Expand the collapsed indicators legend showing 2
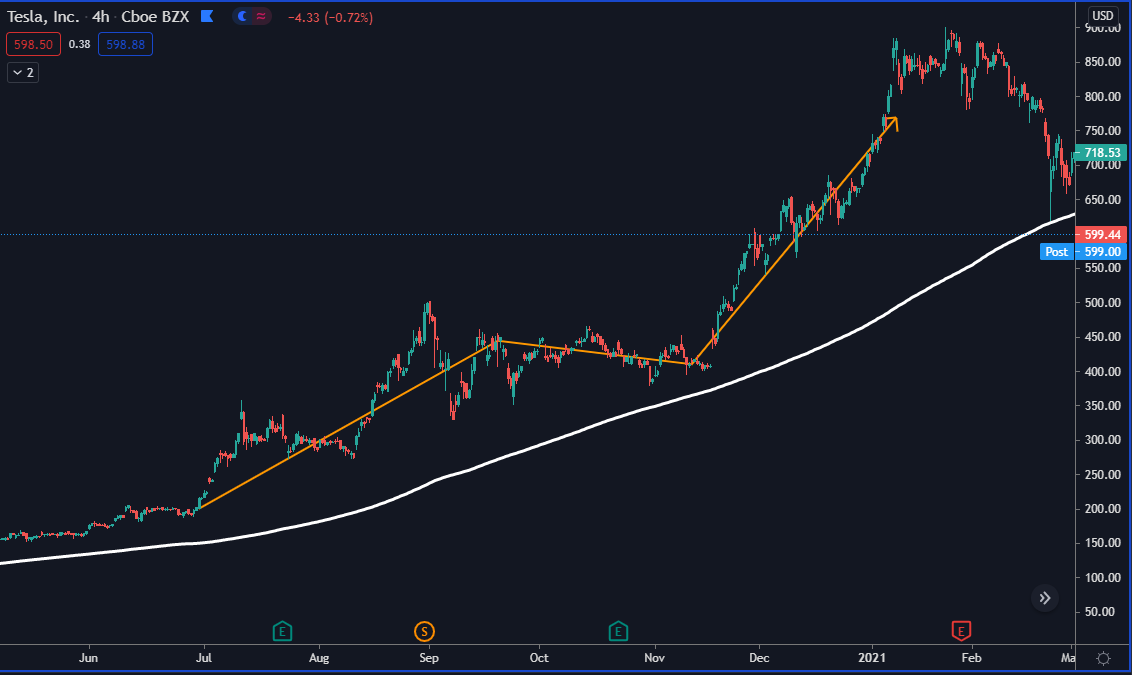The height and width of the screenshot is (675, 1132). [23, 72]
